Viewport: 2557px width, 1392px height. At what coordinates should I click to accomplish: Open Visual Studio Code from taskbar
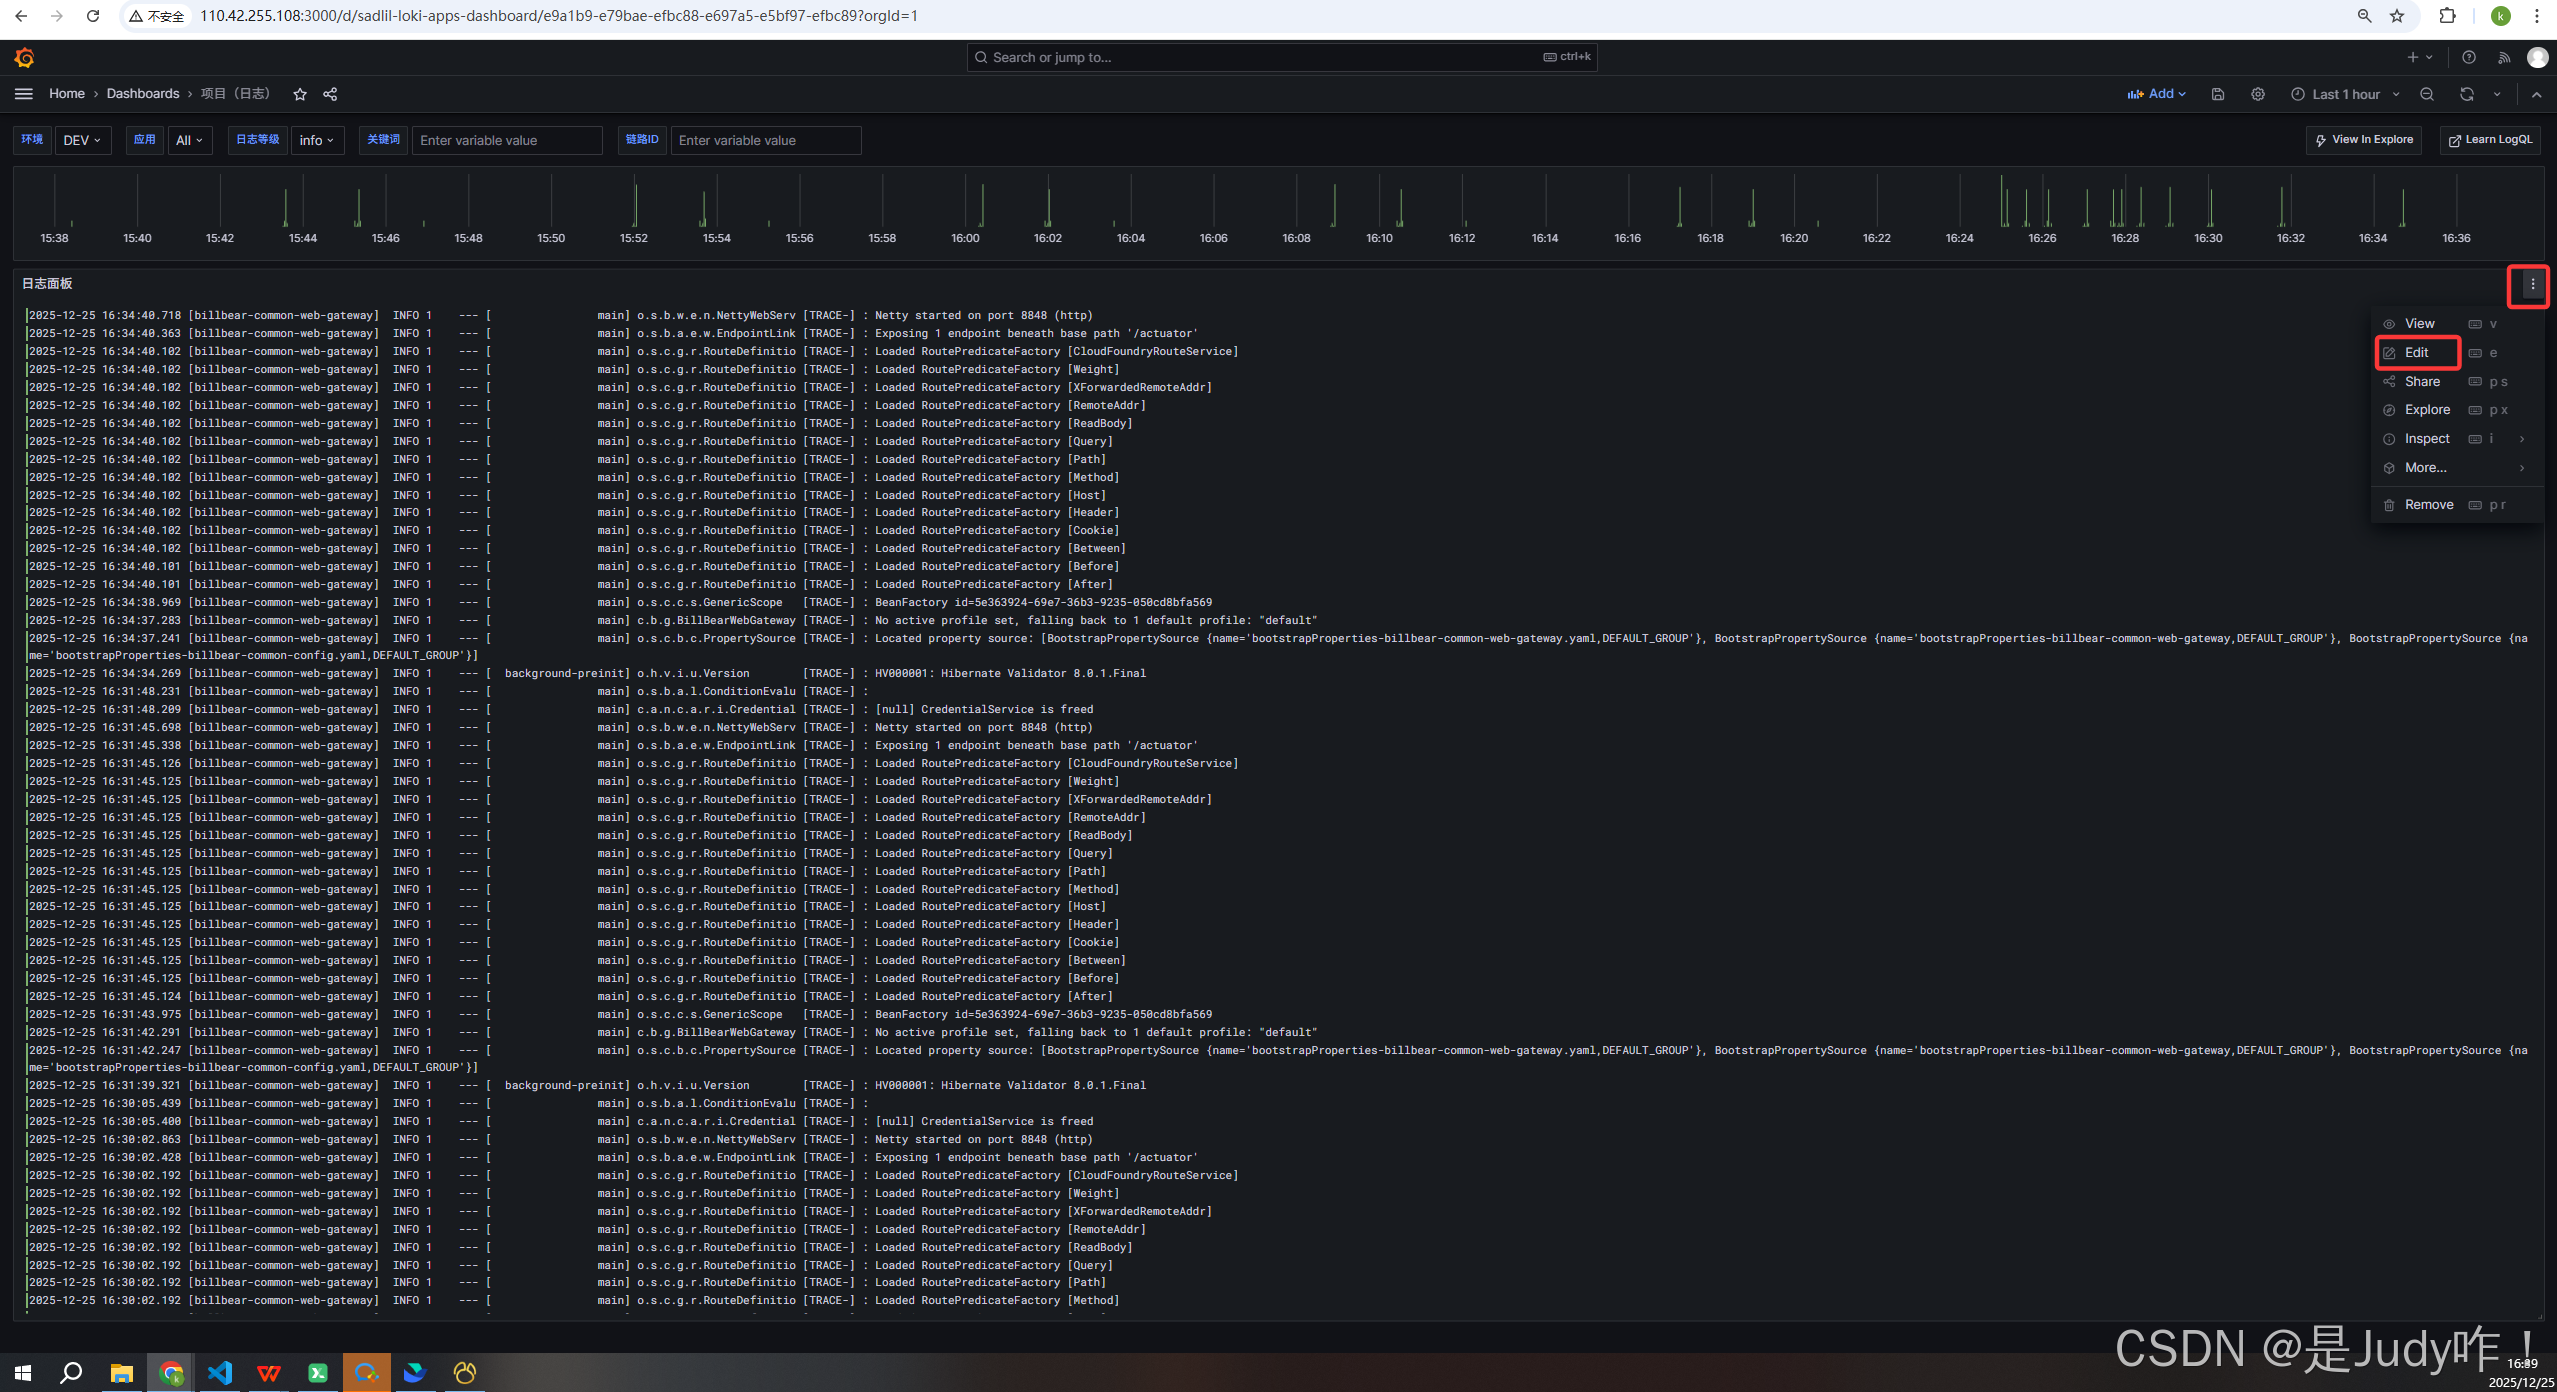220,1372
